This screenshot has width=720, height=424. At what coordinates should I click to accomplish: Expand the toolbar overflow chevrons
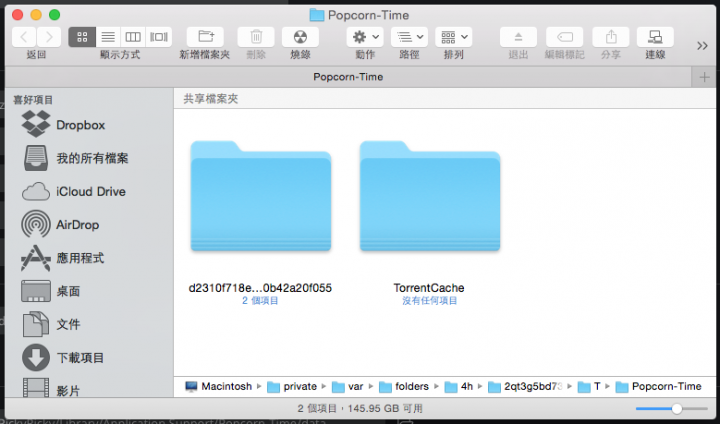click(702, 45)
